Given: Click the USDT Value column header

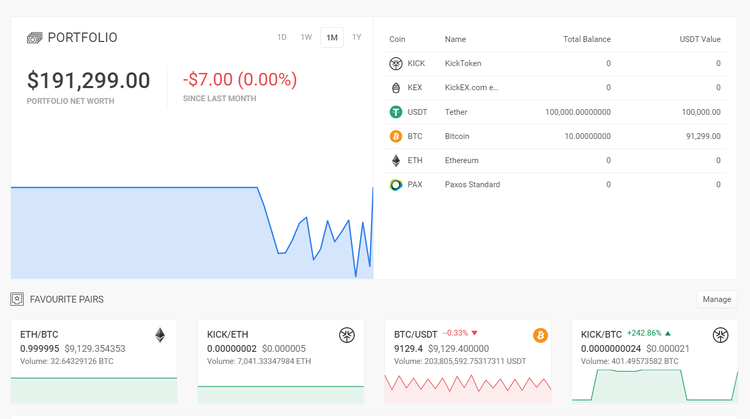Looking at the screenshot, I should (700, 39).
